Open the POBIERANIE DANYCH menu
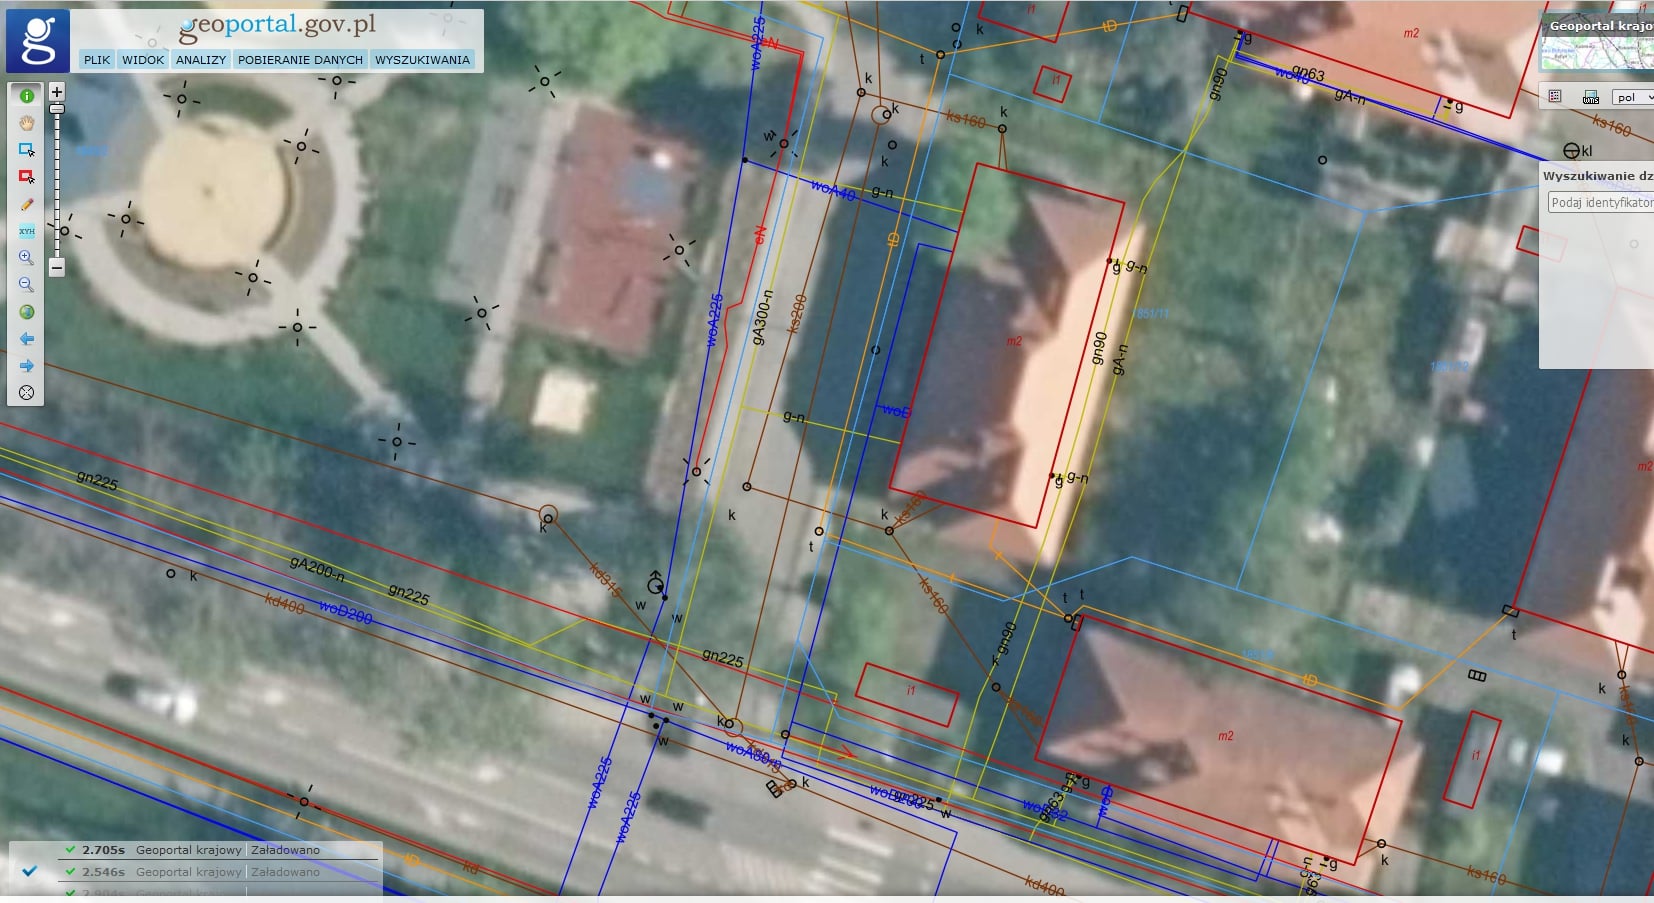The height and width of the screenshot is (903, 1654). click(x=300, y=60)
